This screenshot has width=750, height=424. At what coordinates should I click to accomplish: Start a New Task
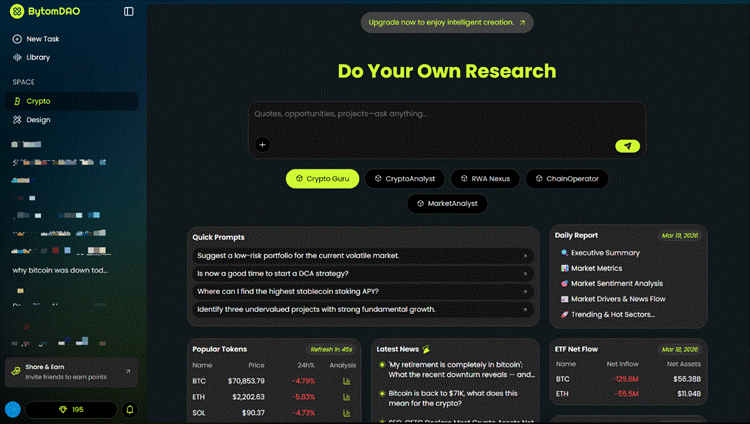[36, 39]
